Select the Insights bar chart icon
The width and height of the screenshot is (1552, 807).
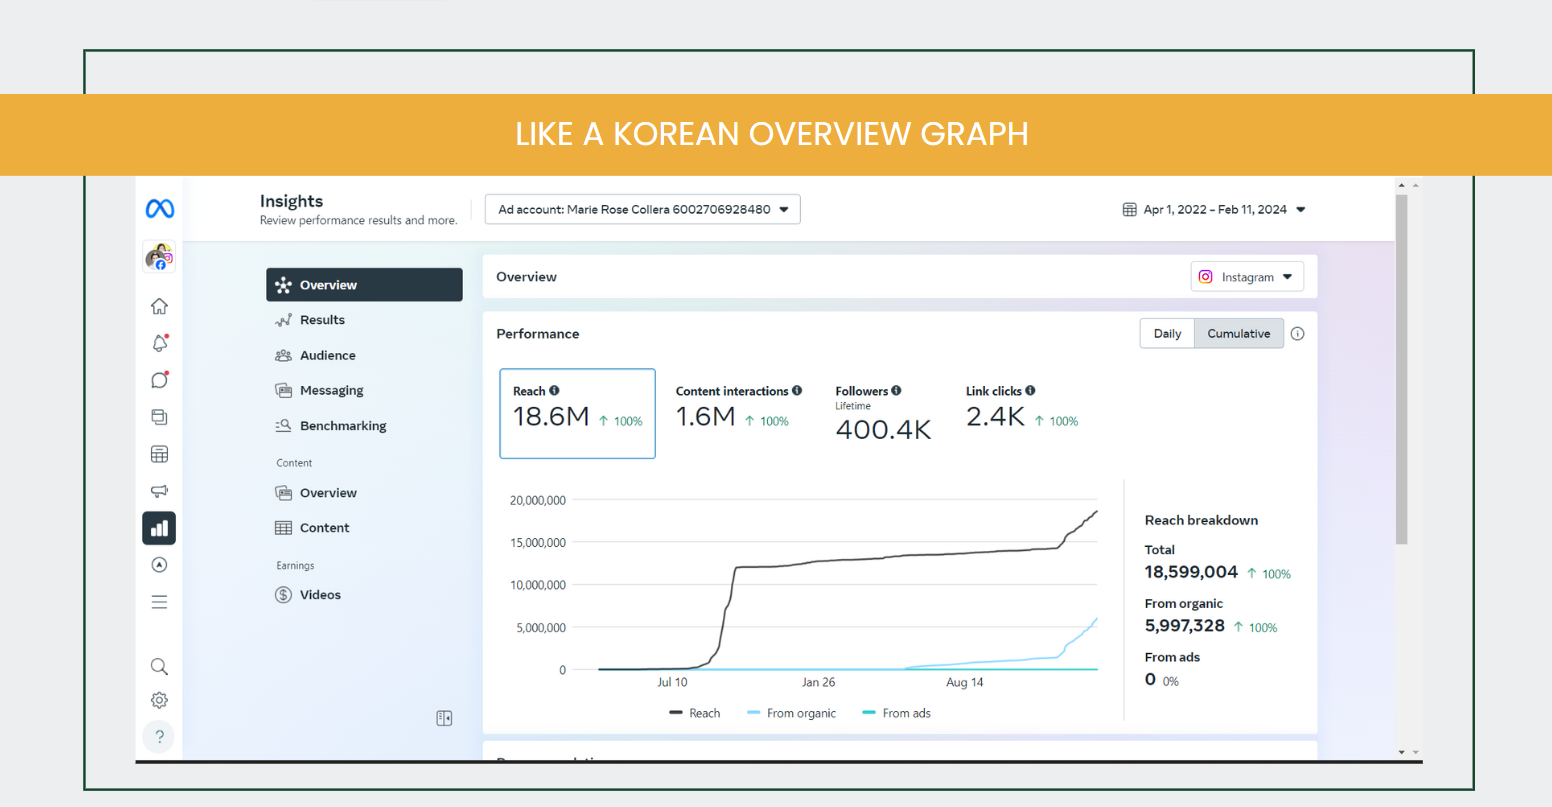click(x=159, y=528)
